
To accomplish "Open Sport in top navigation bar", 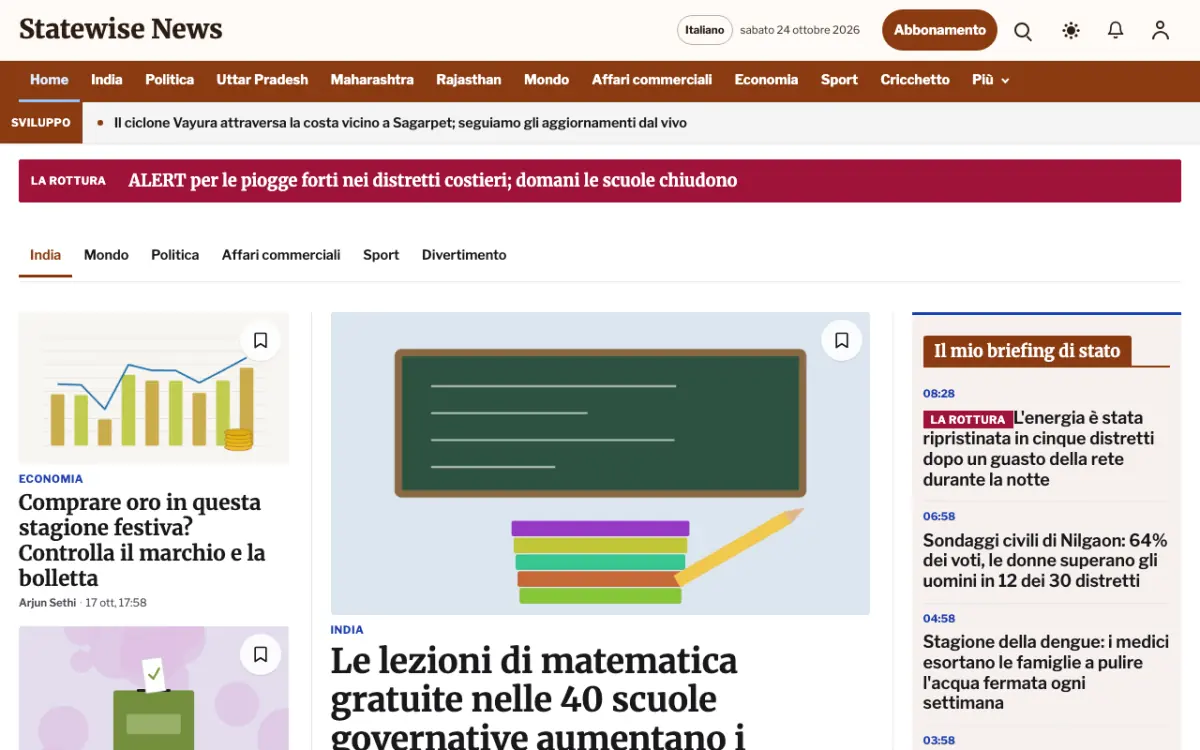I will pos(839,80).
